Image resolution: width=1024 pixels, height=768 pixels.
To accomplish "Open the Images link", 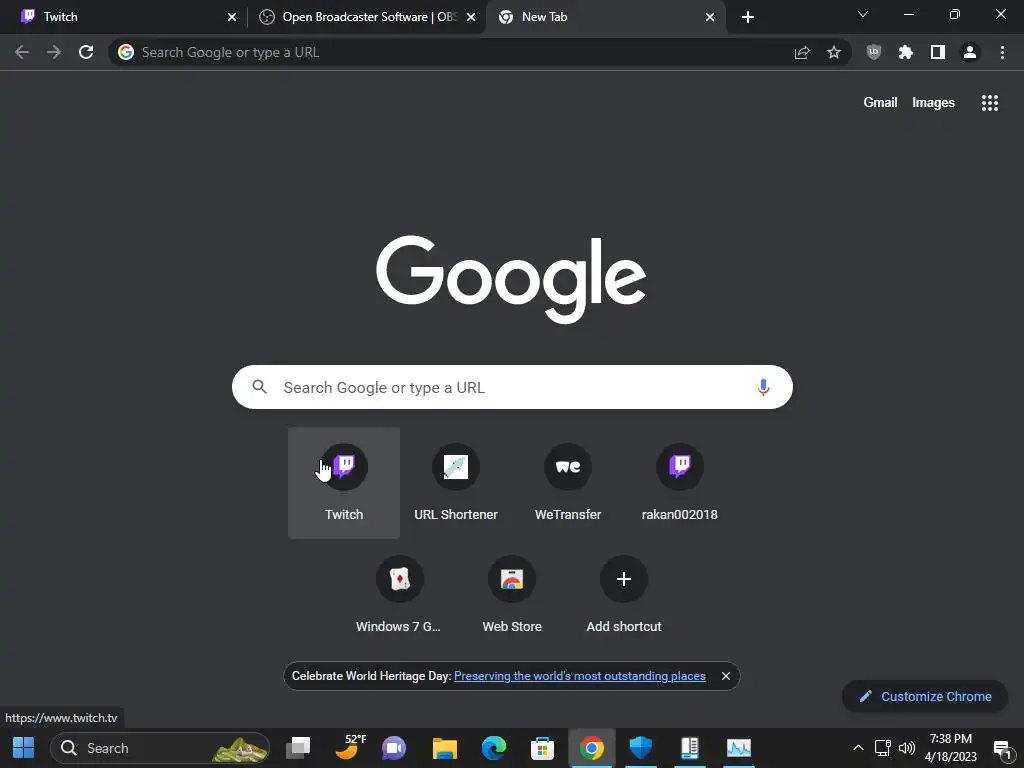I will tap(933, 103).
